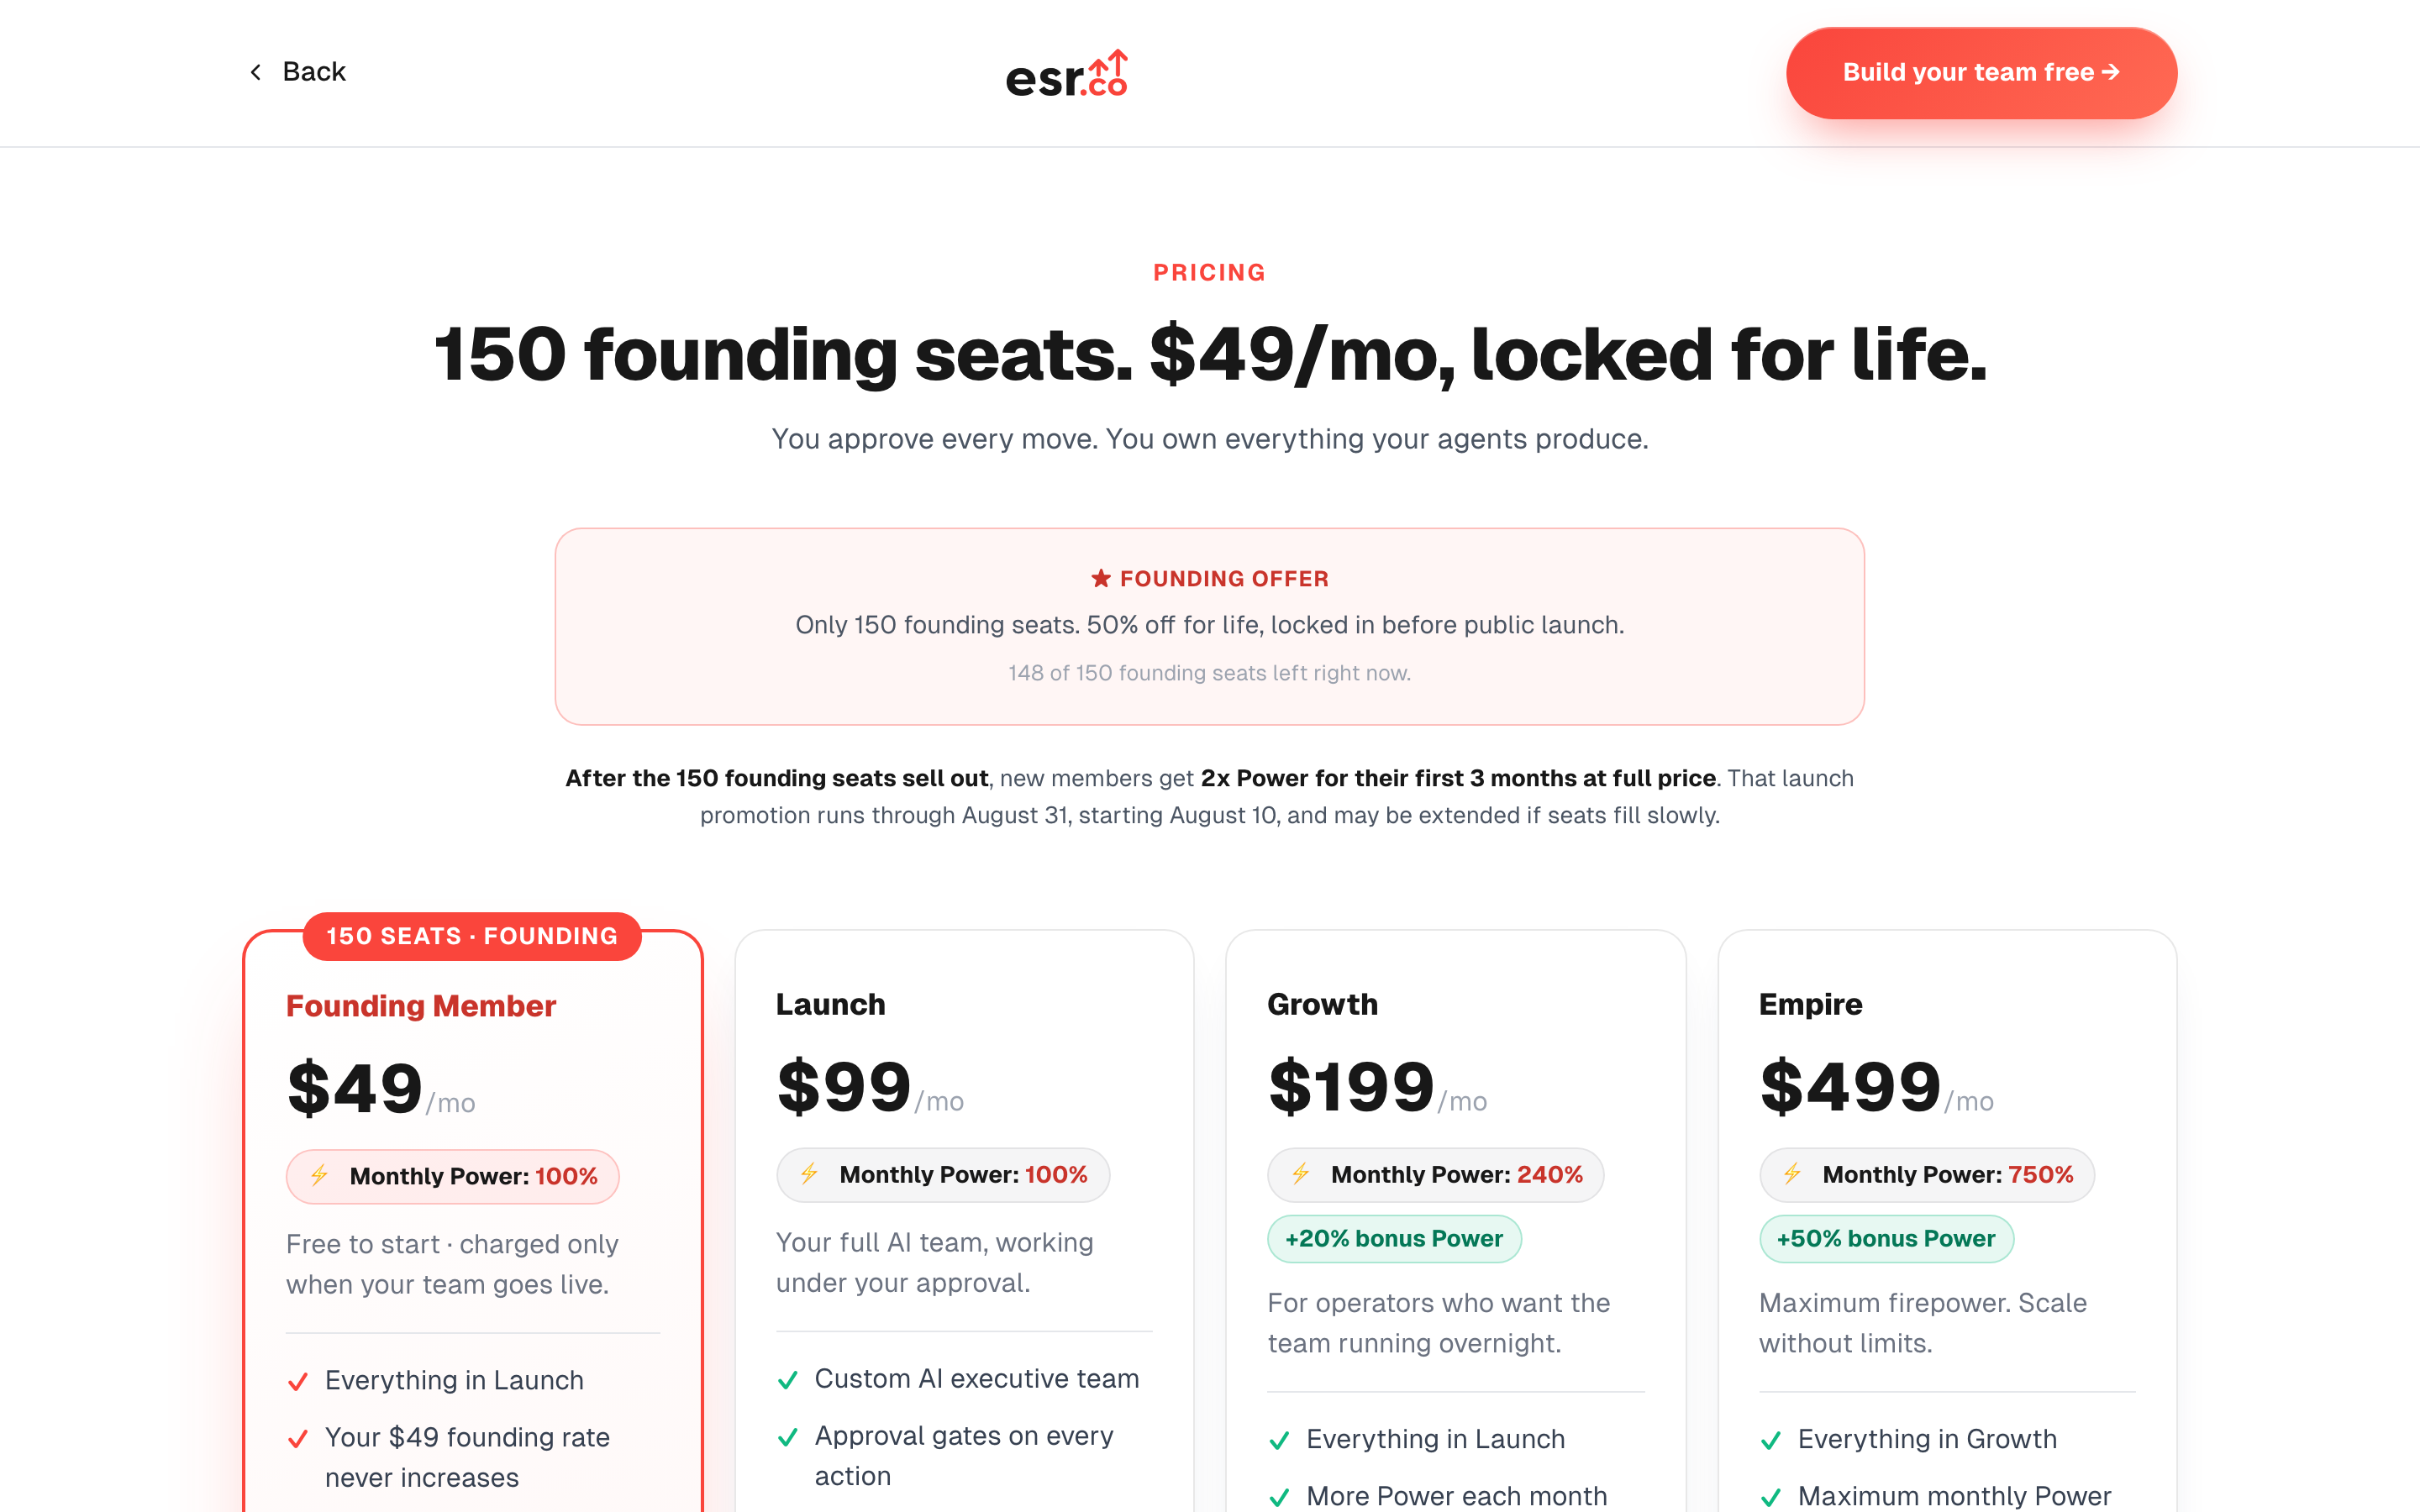The width and height of the screenshot is (2420, 1512).
Task: Click the green checkmark beside Everything in Growth
Action: (1771, 1440)
